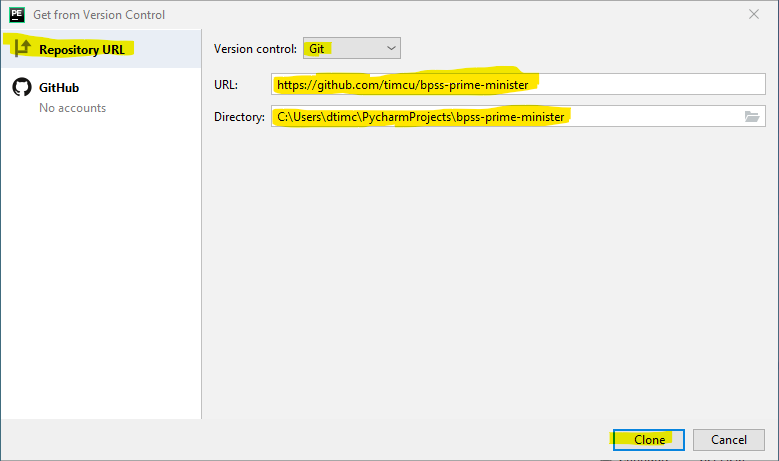Click the GitHub octocat icon
The image size is (779, 461).
(22, 87)
